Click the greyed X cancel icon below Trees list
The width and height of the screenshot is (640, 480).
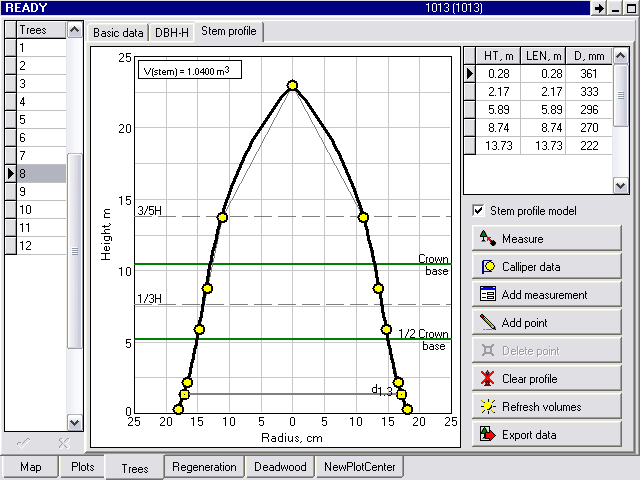click(x=64, y=443)
